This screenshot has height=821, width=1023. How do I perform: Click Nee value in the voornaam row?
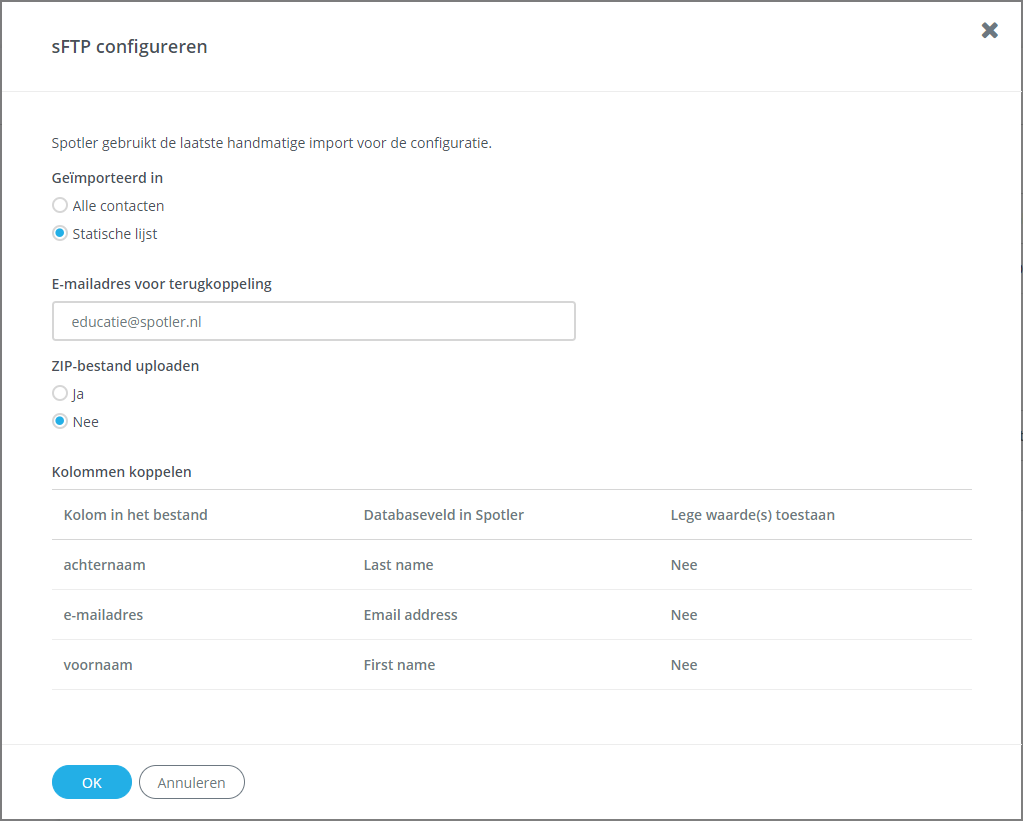[x=684, y=665]
